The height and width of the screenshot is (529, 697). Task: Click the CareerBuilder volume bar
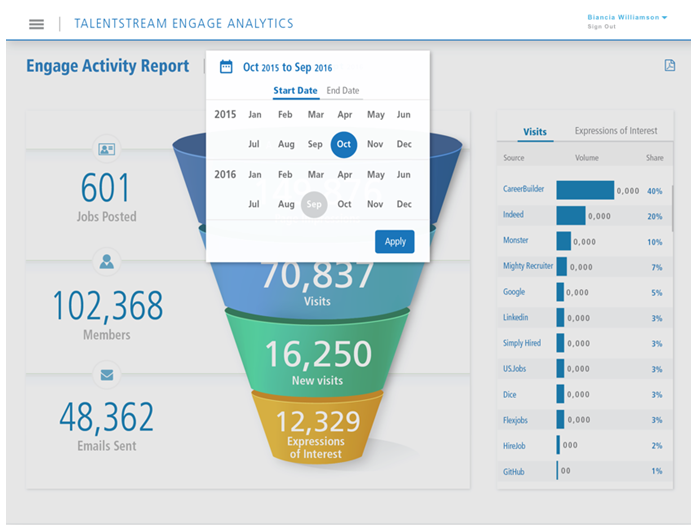pos(585,190)
